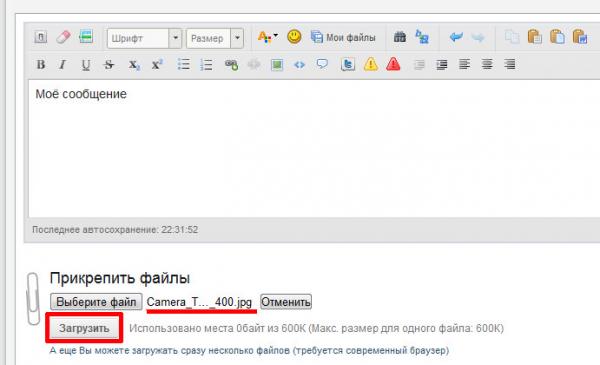Image resolution: width=600 pixels, height=365 pixels.
Task: Open the text color picker
Action: [x=267, y=37]
